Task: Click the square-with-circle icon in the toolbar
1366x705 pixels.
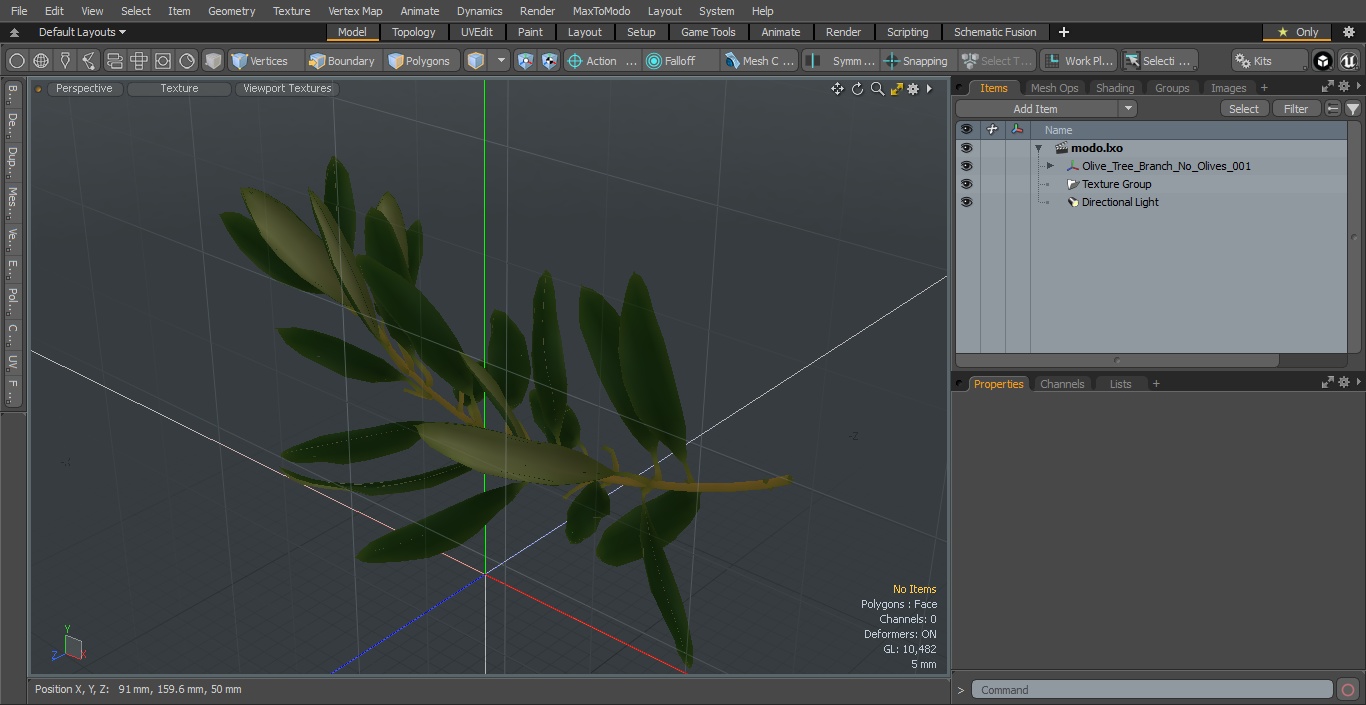Action: pyautogui.click(x=162, y=61)
